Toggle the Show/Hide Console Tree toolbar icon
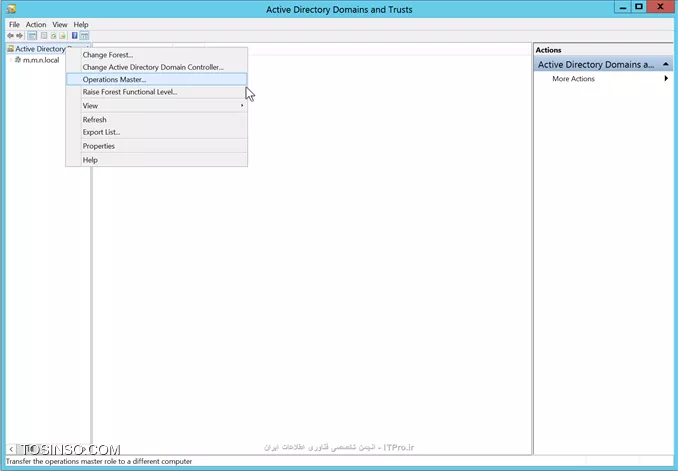Screen dimensions: 678x471 32,35
